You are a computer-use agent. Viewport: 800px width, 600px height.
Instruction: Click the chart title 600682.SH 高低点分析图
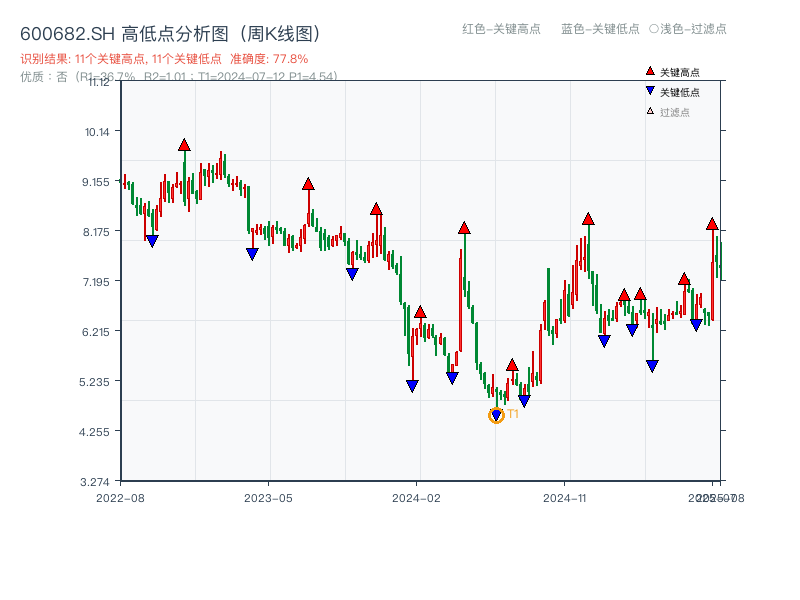click(x=170, y=31)
